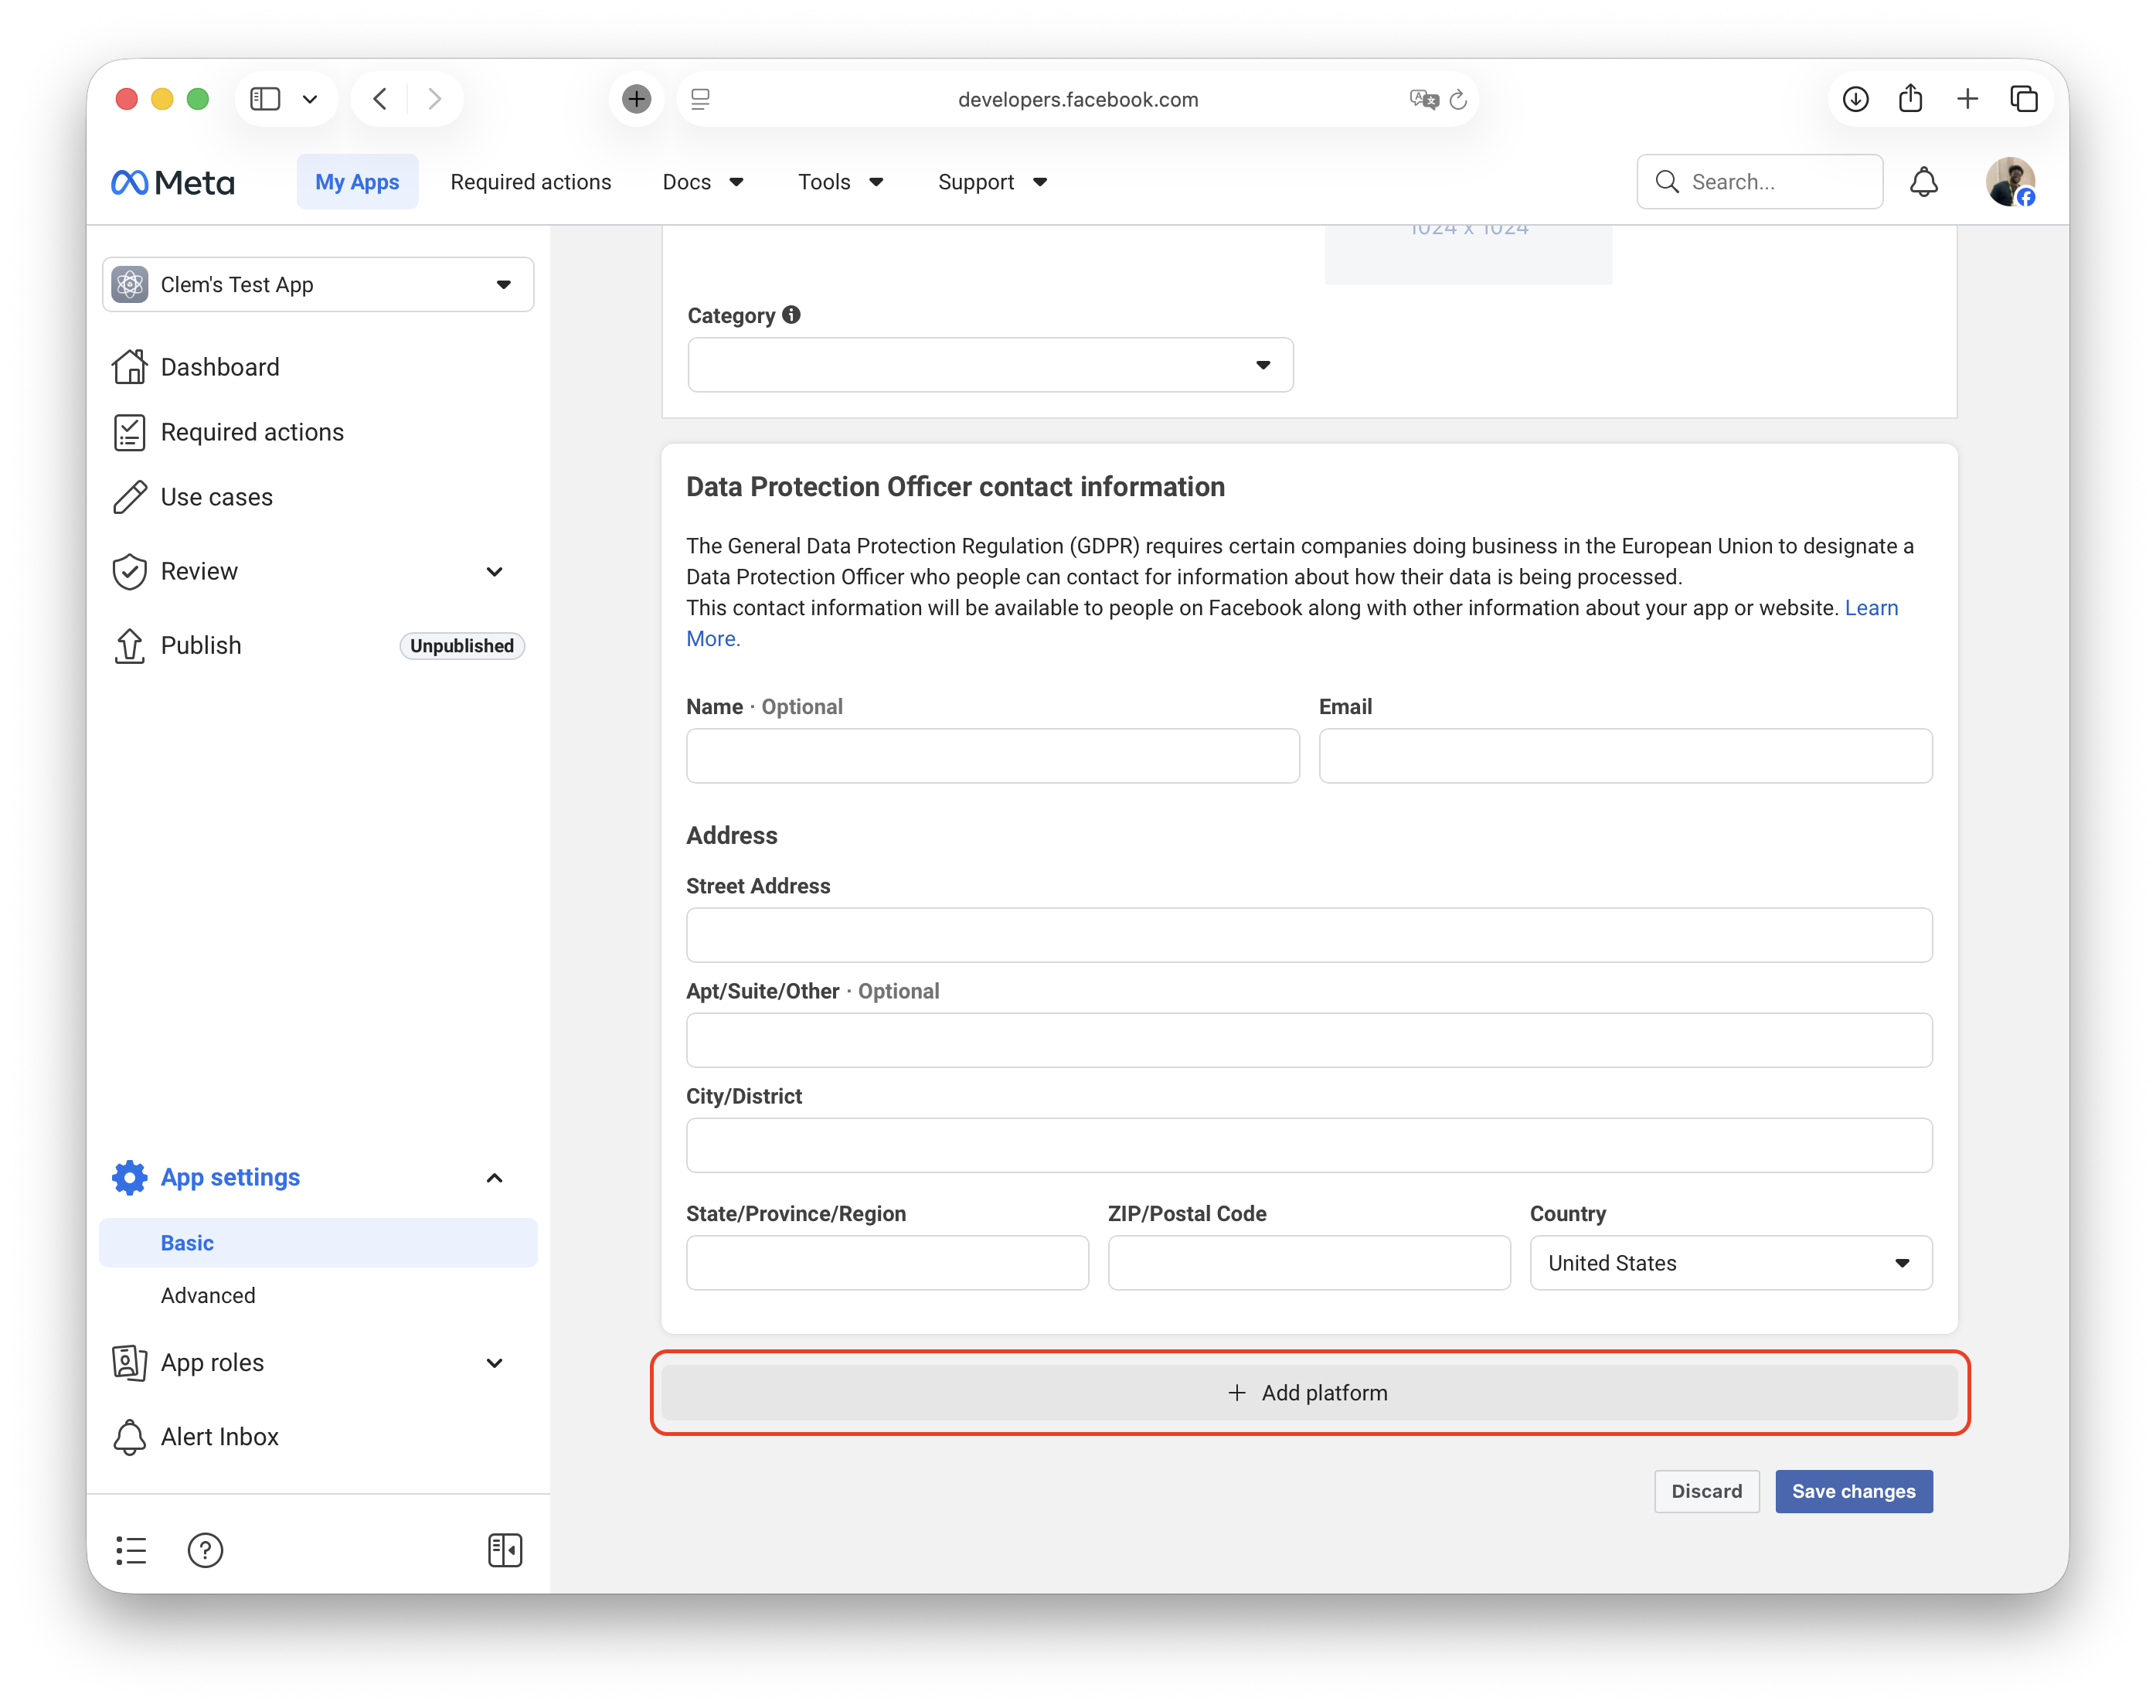Click the shield plus icon near address bar
Viewport: 2156px width, 1708px height.
coord(637,99)
